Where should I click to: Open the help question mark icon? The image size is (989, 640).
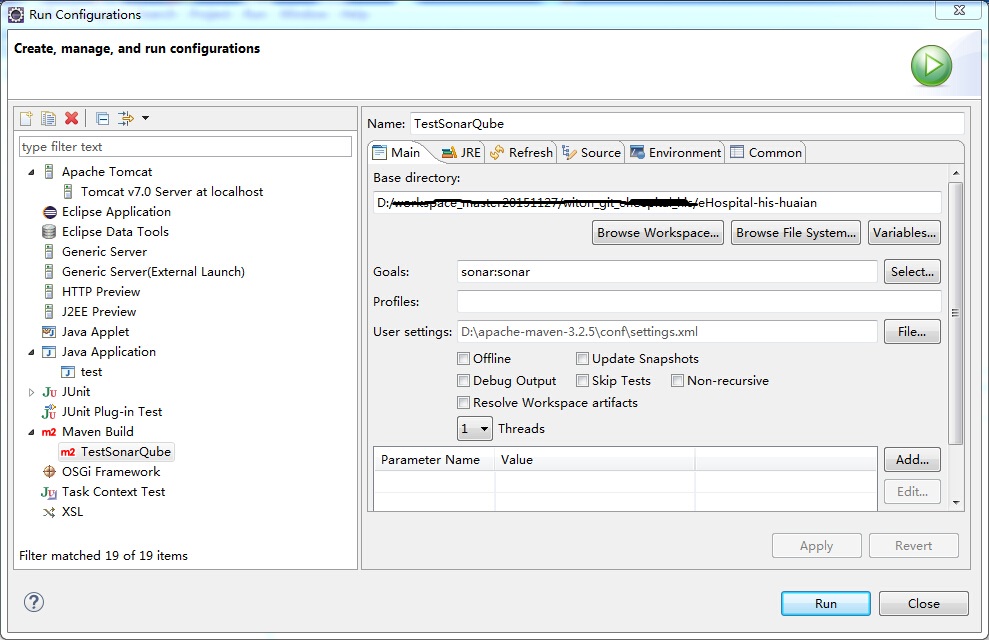(x=33, y=602)
